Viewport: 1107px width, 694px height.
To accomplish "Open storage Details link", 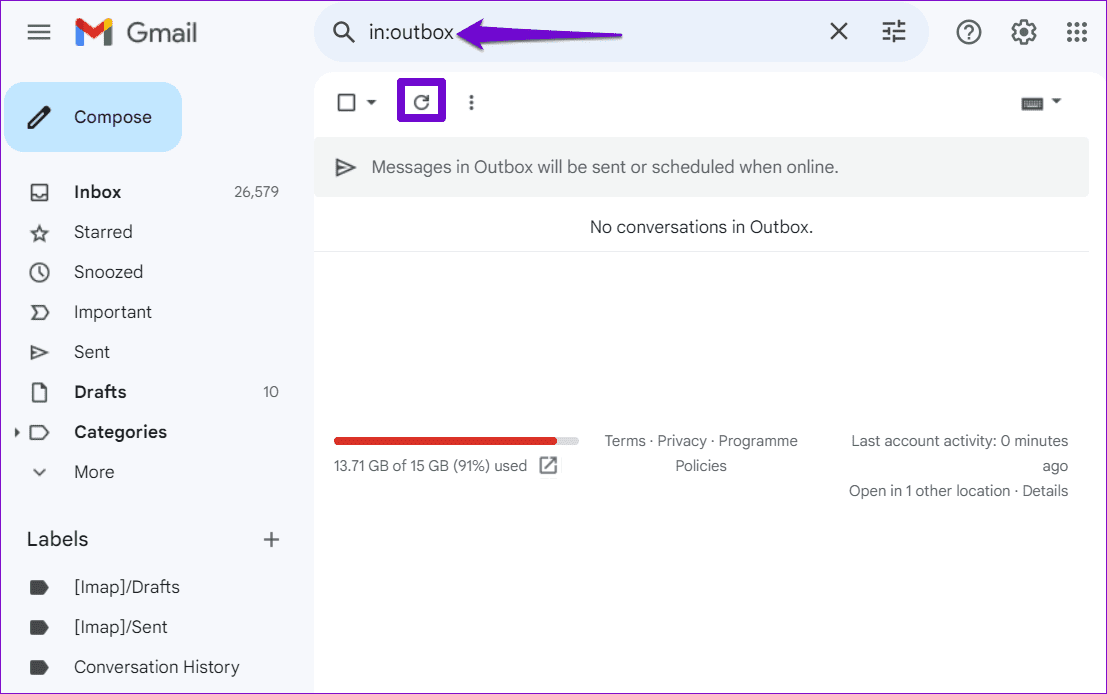I will coord(1045,490).
